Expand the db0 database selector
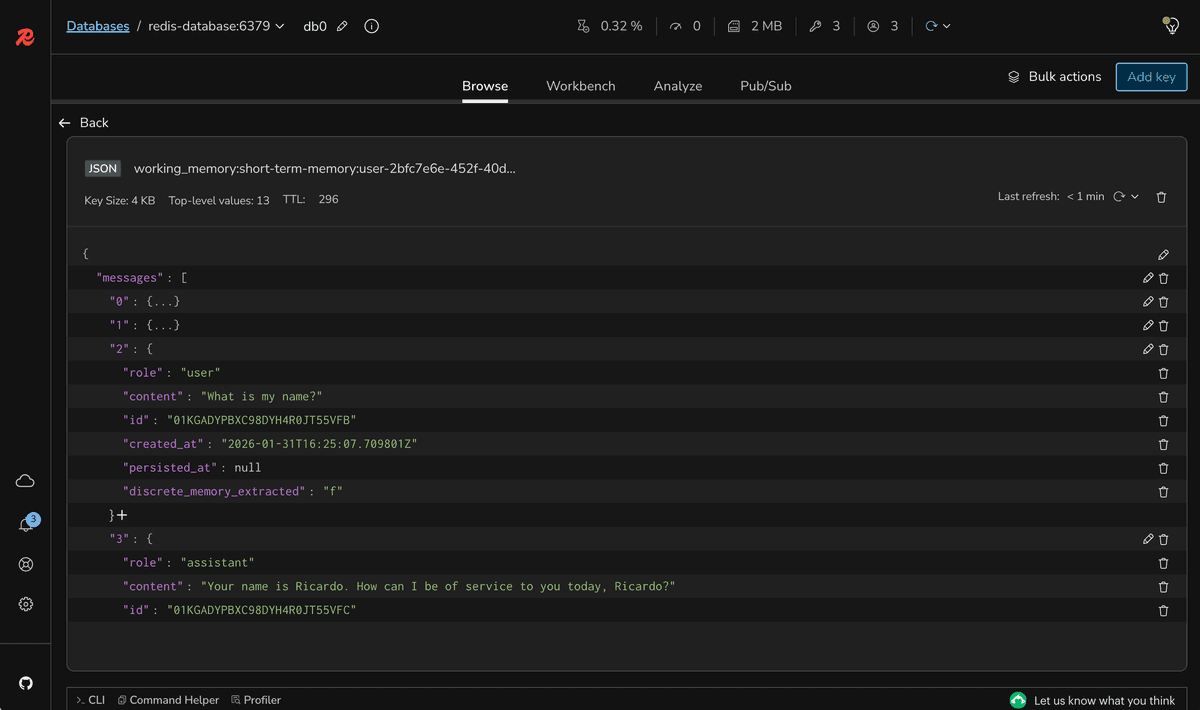Screen dimensions: 1200x710 click(x=278, y=26)
